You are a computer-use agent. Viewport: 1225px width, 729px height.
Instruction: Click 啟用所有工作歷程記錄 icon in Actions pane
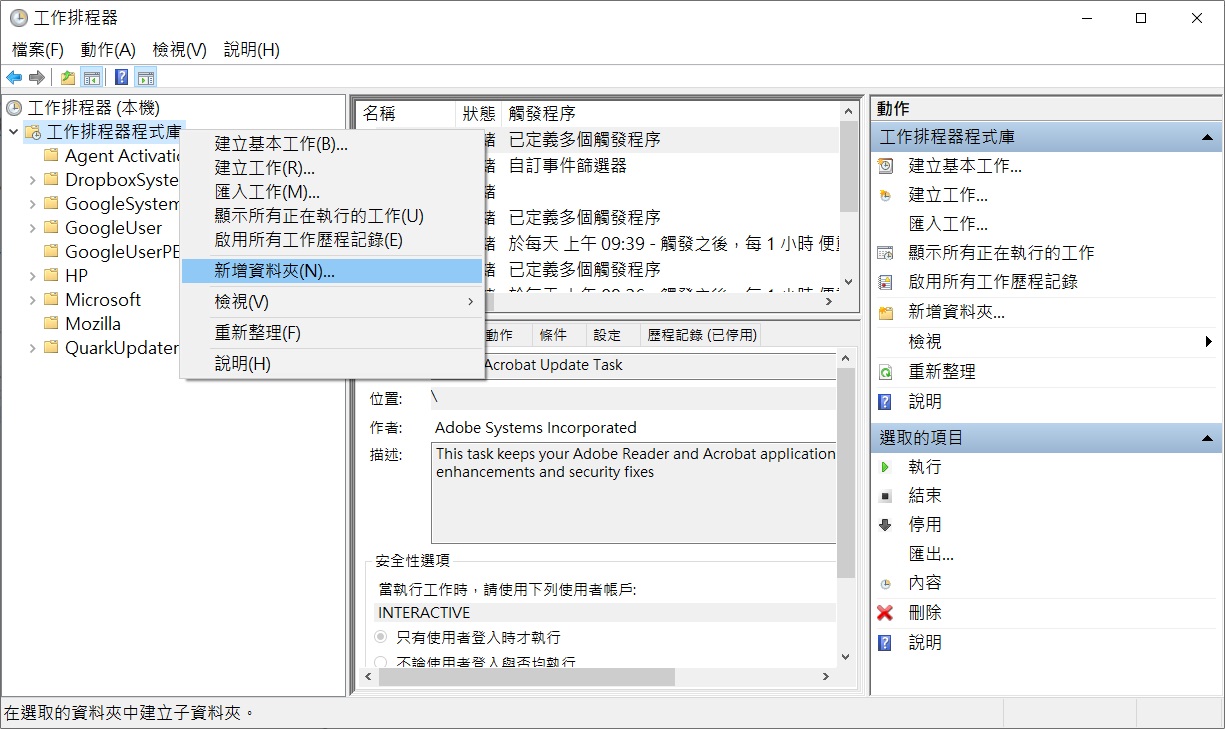[885, 283]
